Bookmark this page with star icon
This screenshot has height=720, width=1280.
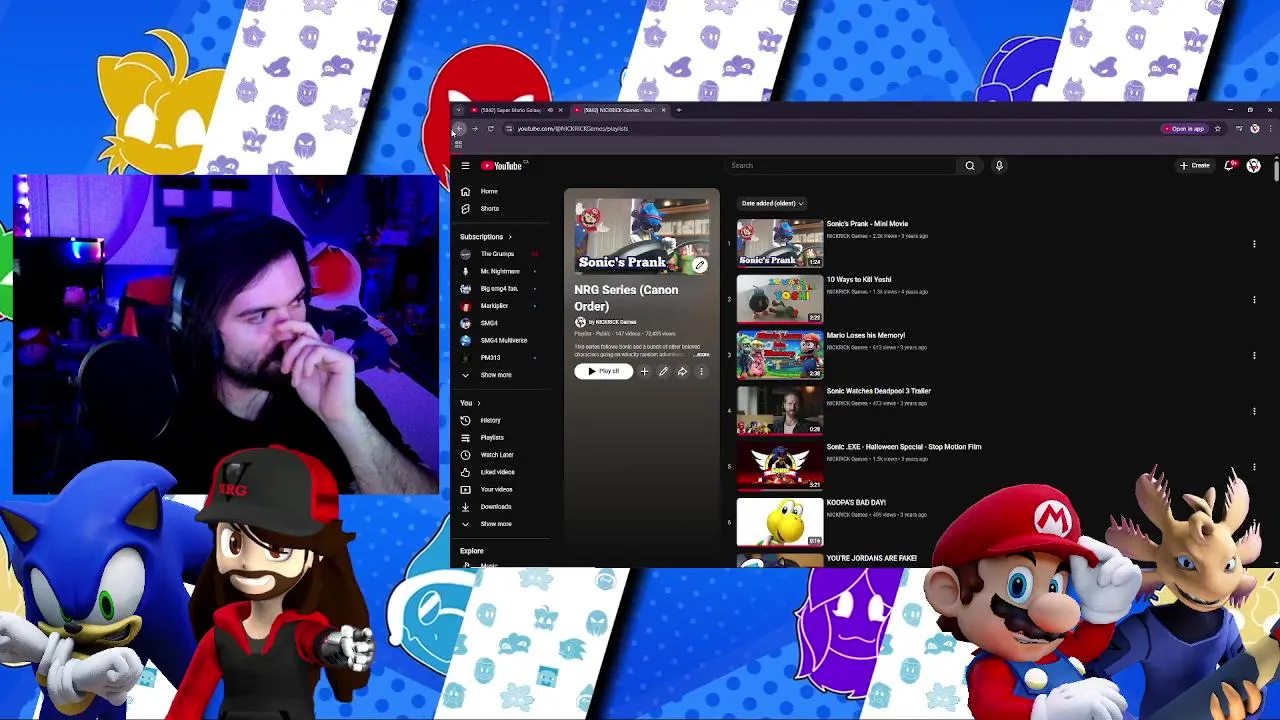[x=1217, y=129]
